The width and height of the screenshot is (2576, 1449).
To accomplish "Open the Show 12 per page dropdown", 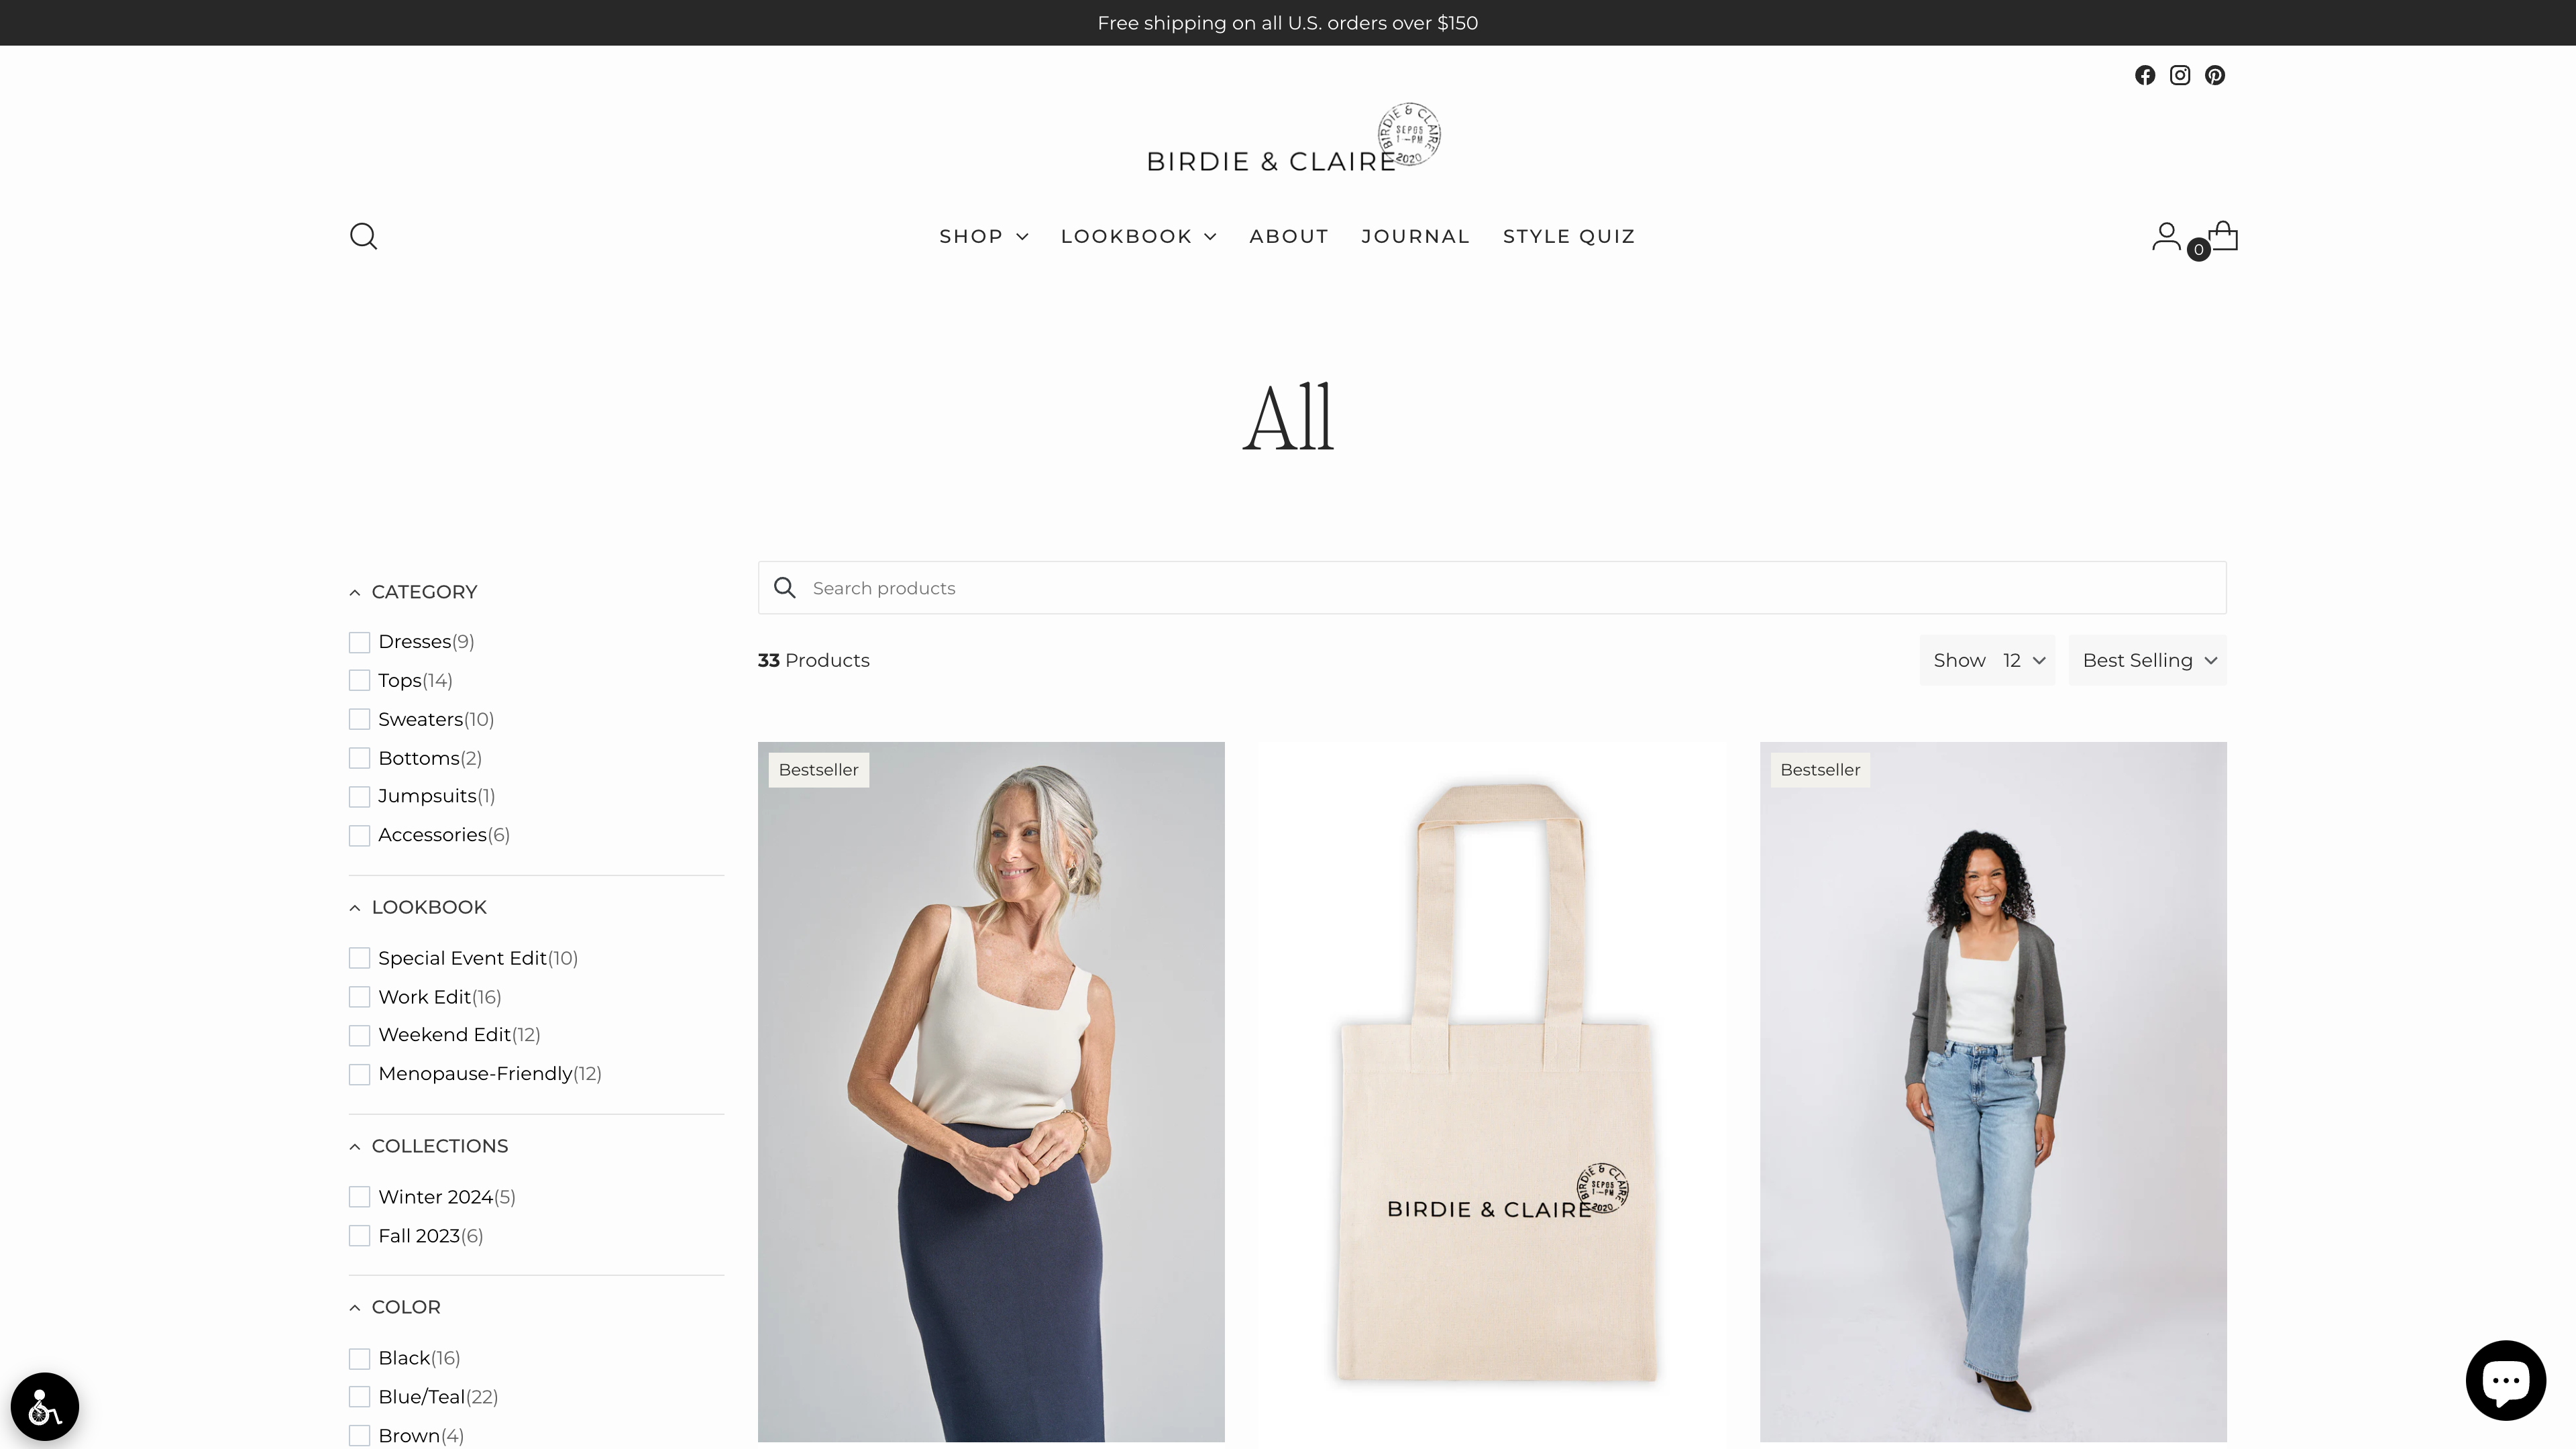I will pos(1987,660).
